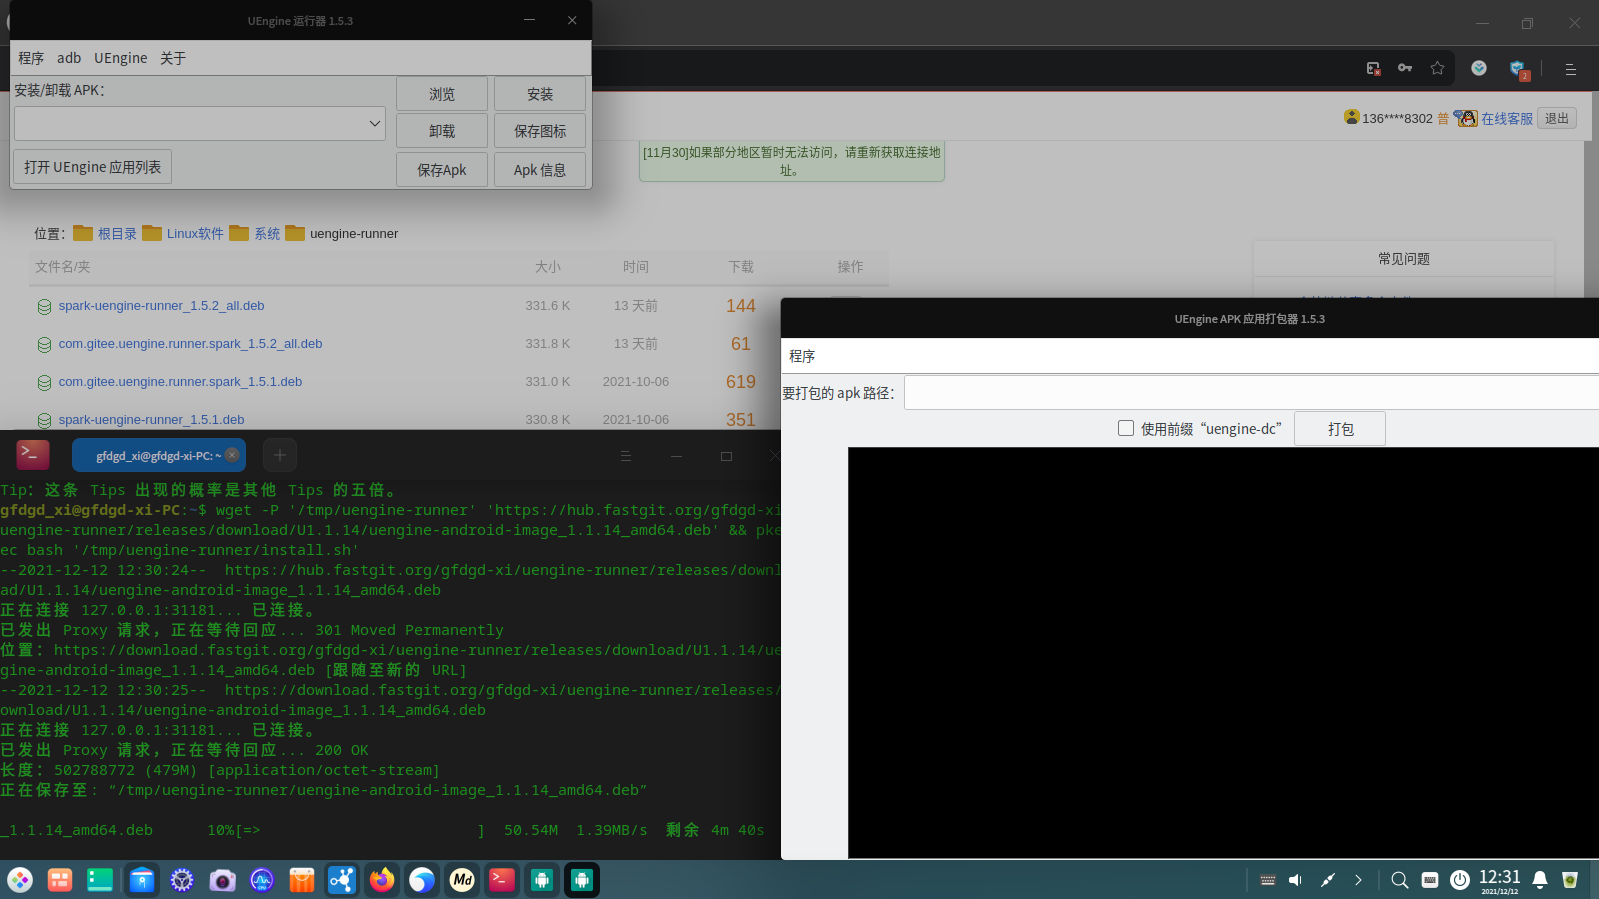Go to Linux软件 folder in breadcrumb
Image resolution: width=1599 pixels, height=899 pixels.
click(x=195, y=234)
